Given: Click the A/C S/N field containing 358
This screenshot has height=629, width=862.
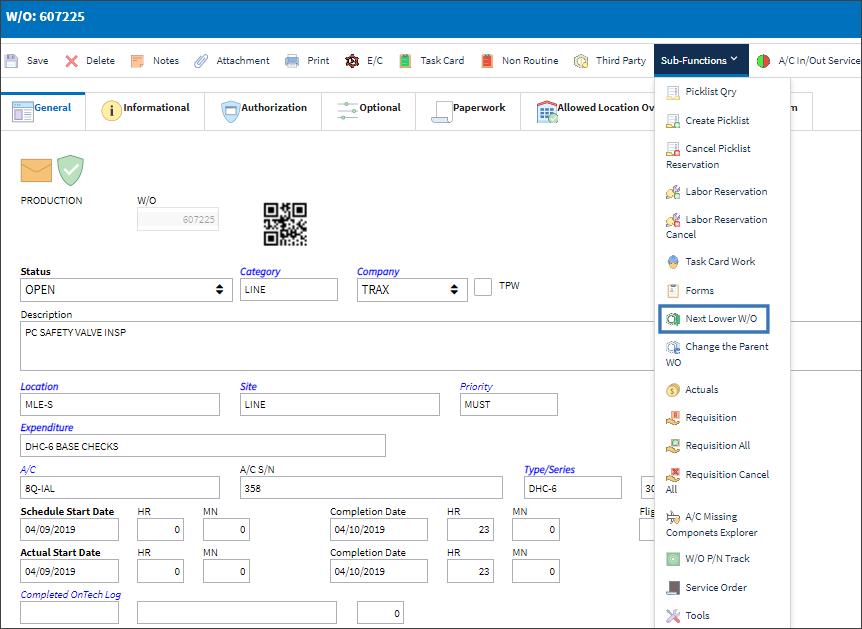Looking at the screenshot, I should pos(371,488).
